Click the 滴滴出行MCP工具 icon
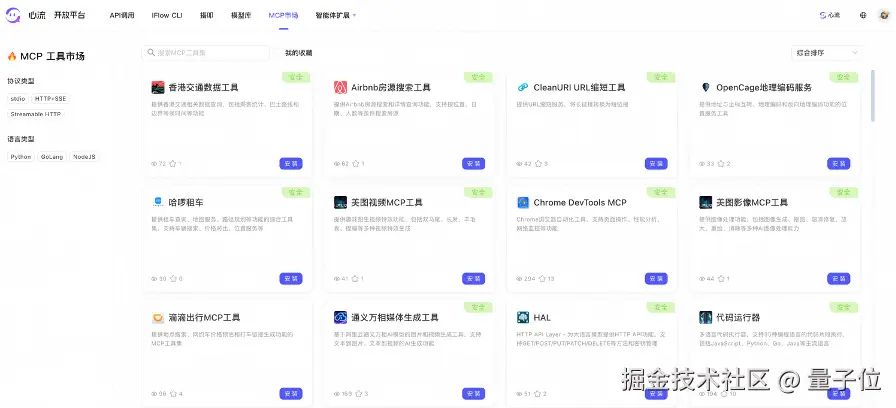896x408 pixels. coord(158,317)
